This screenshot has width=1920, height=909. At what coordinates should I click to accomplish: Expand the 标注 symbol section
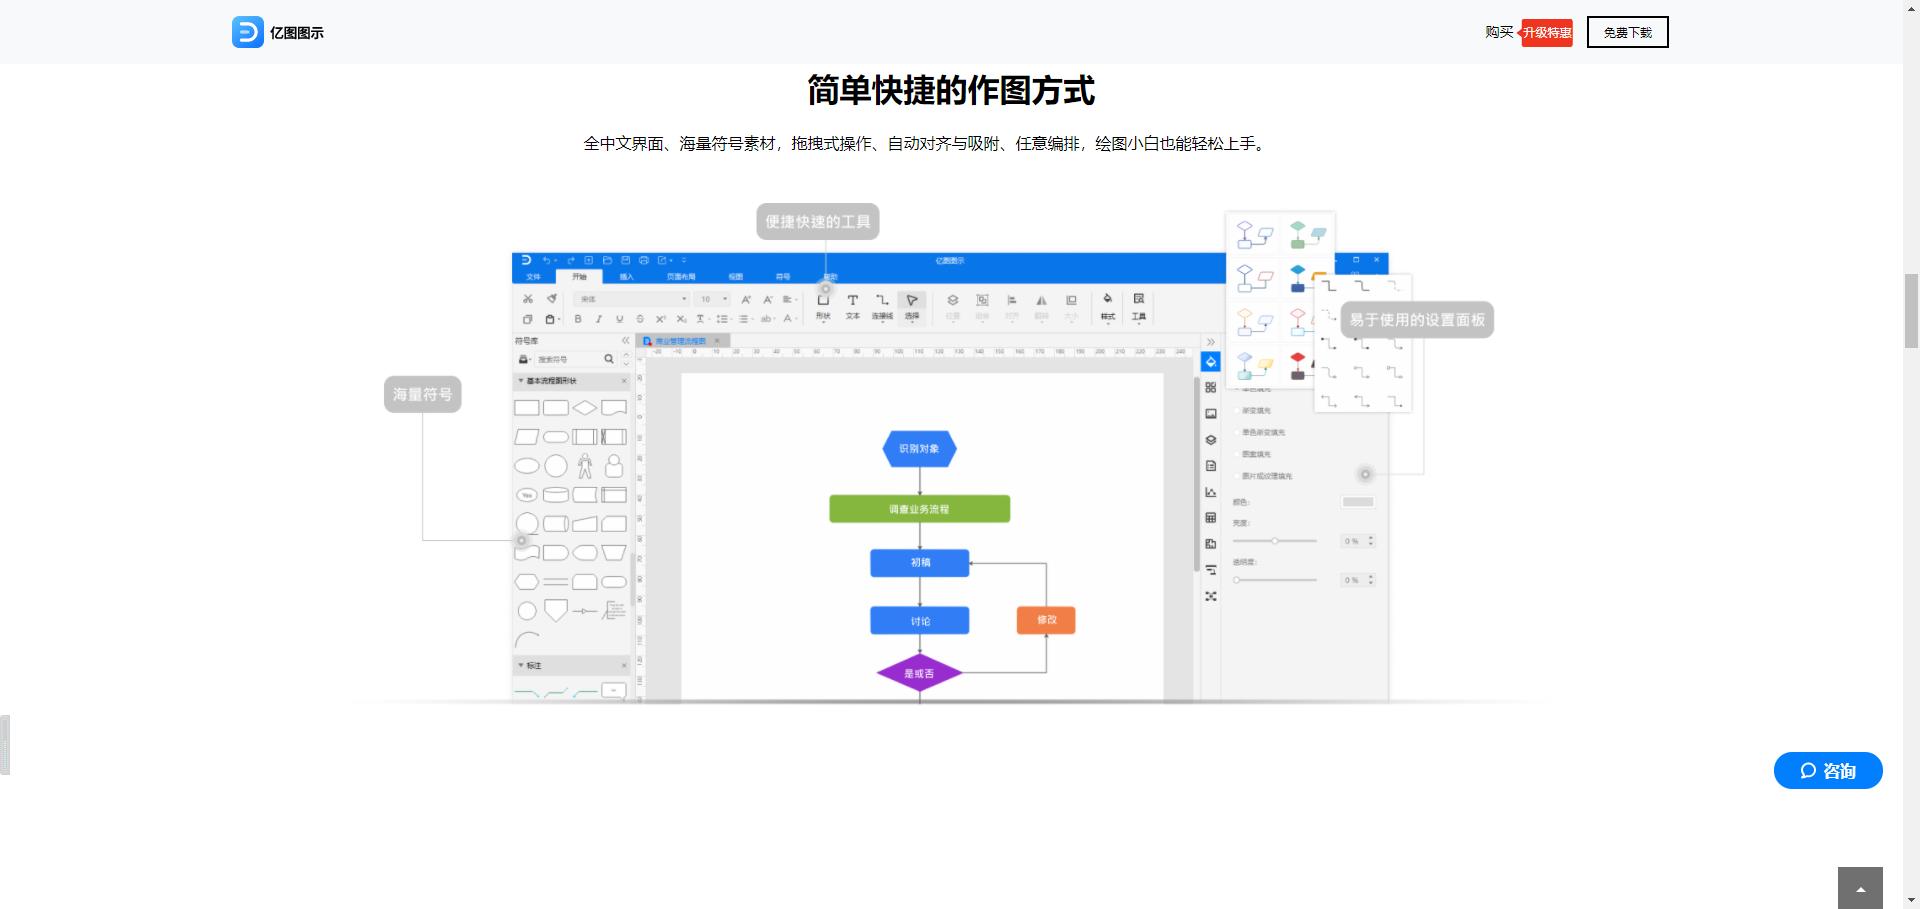click(x=521, y=665)
